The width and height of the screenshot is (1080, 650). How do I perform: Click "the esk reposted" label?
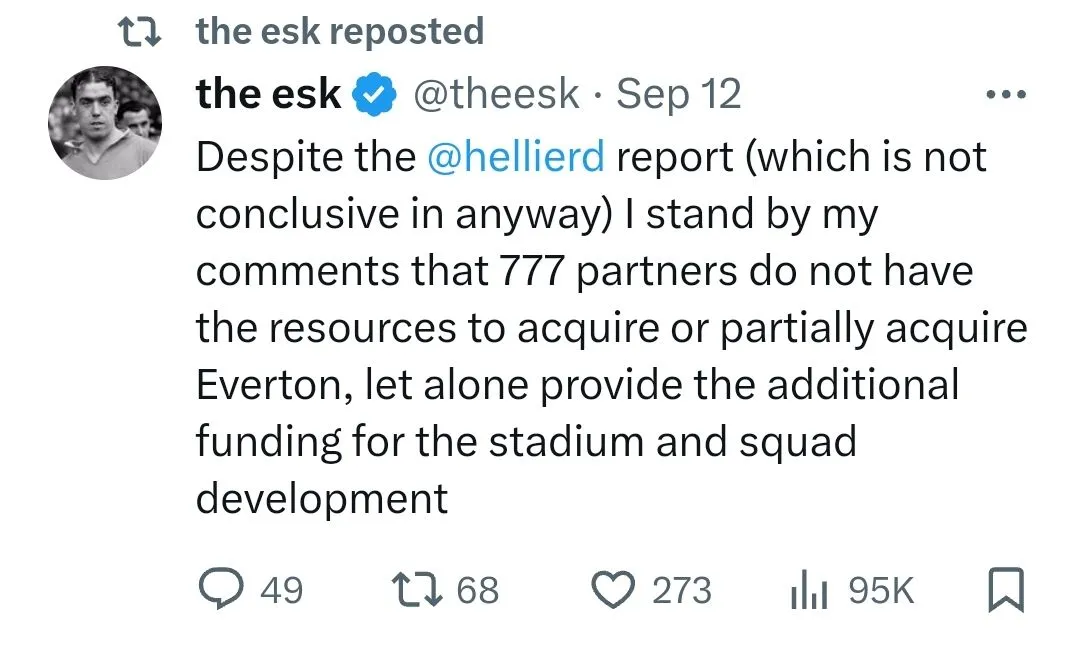tap(340, 32)
